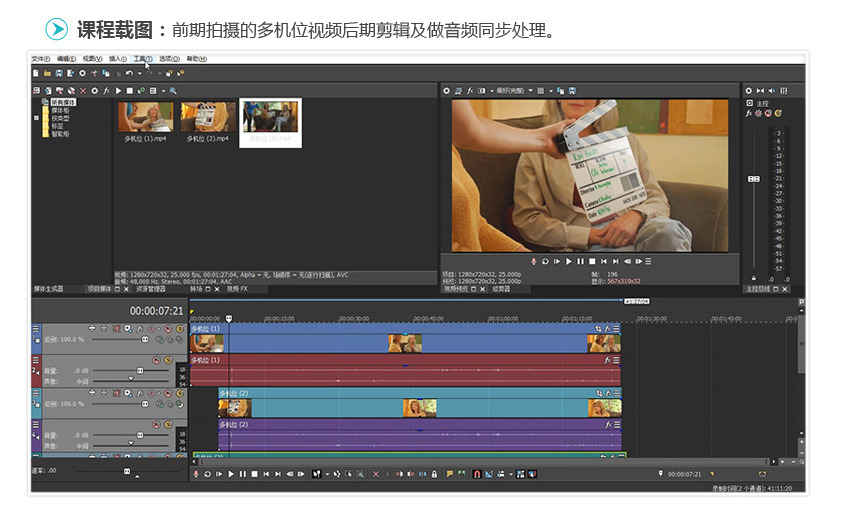Click the timeline transport Record microphone icon

pos(196,474)
